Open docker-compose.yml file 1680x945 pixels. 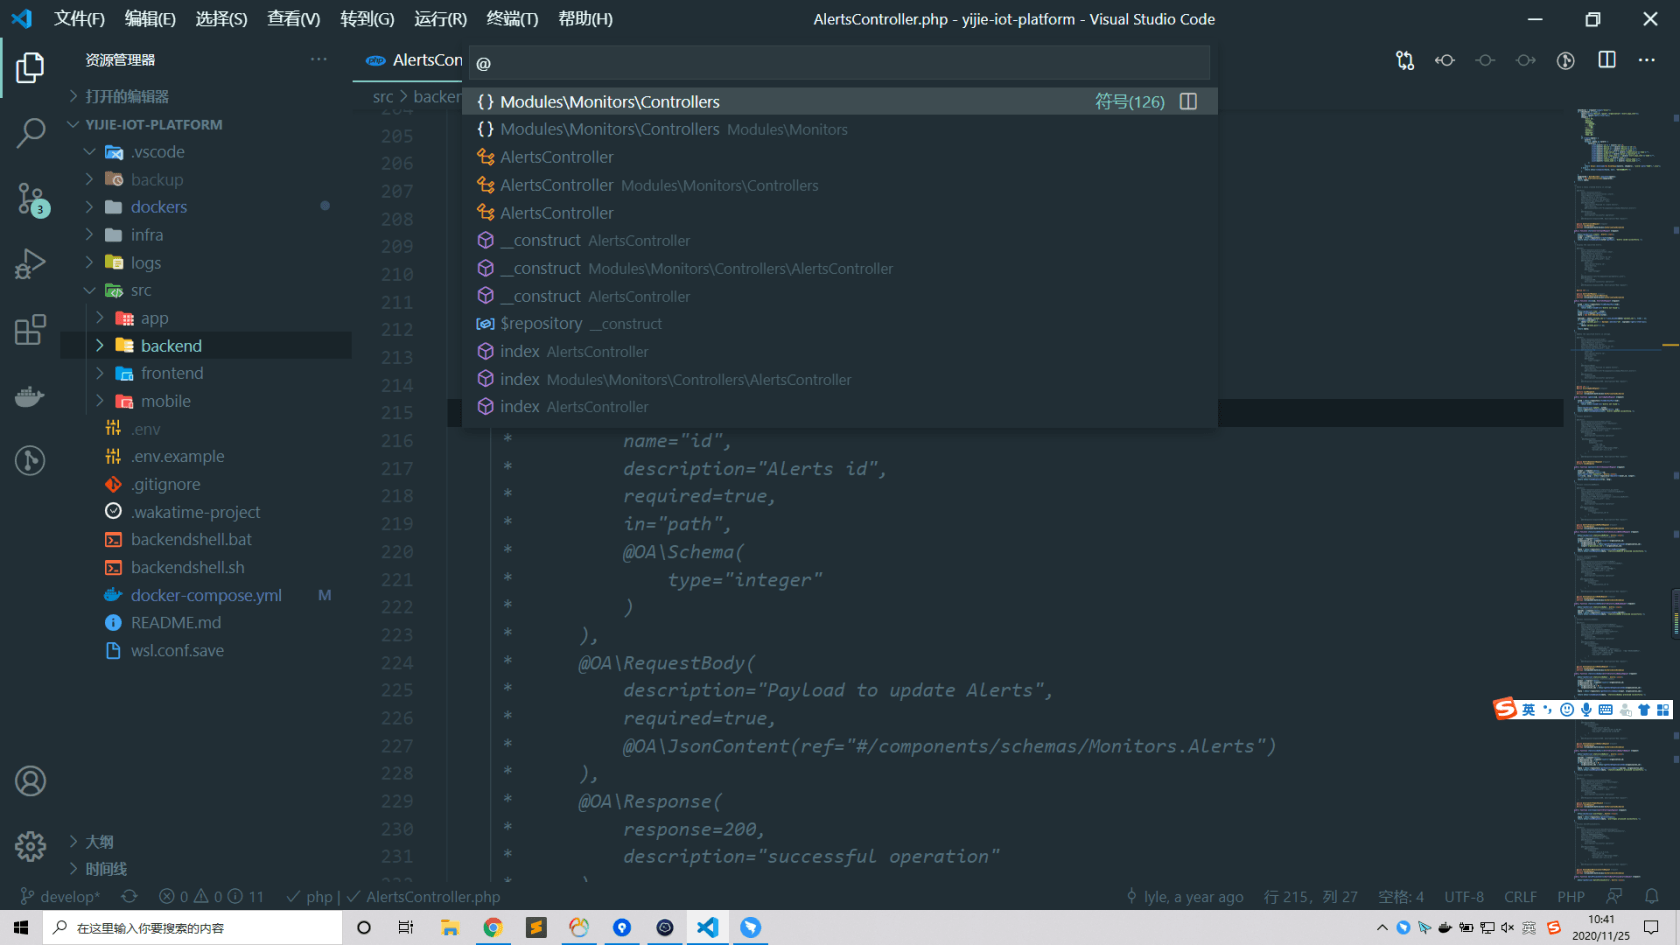(206, 595)
